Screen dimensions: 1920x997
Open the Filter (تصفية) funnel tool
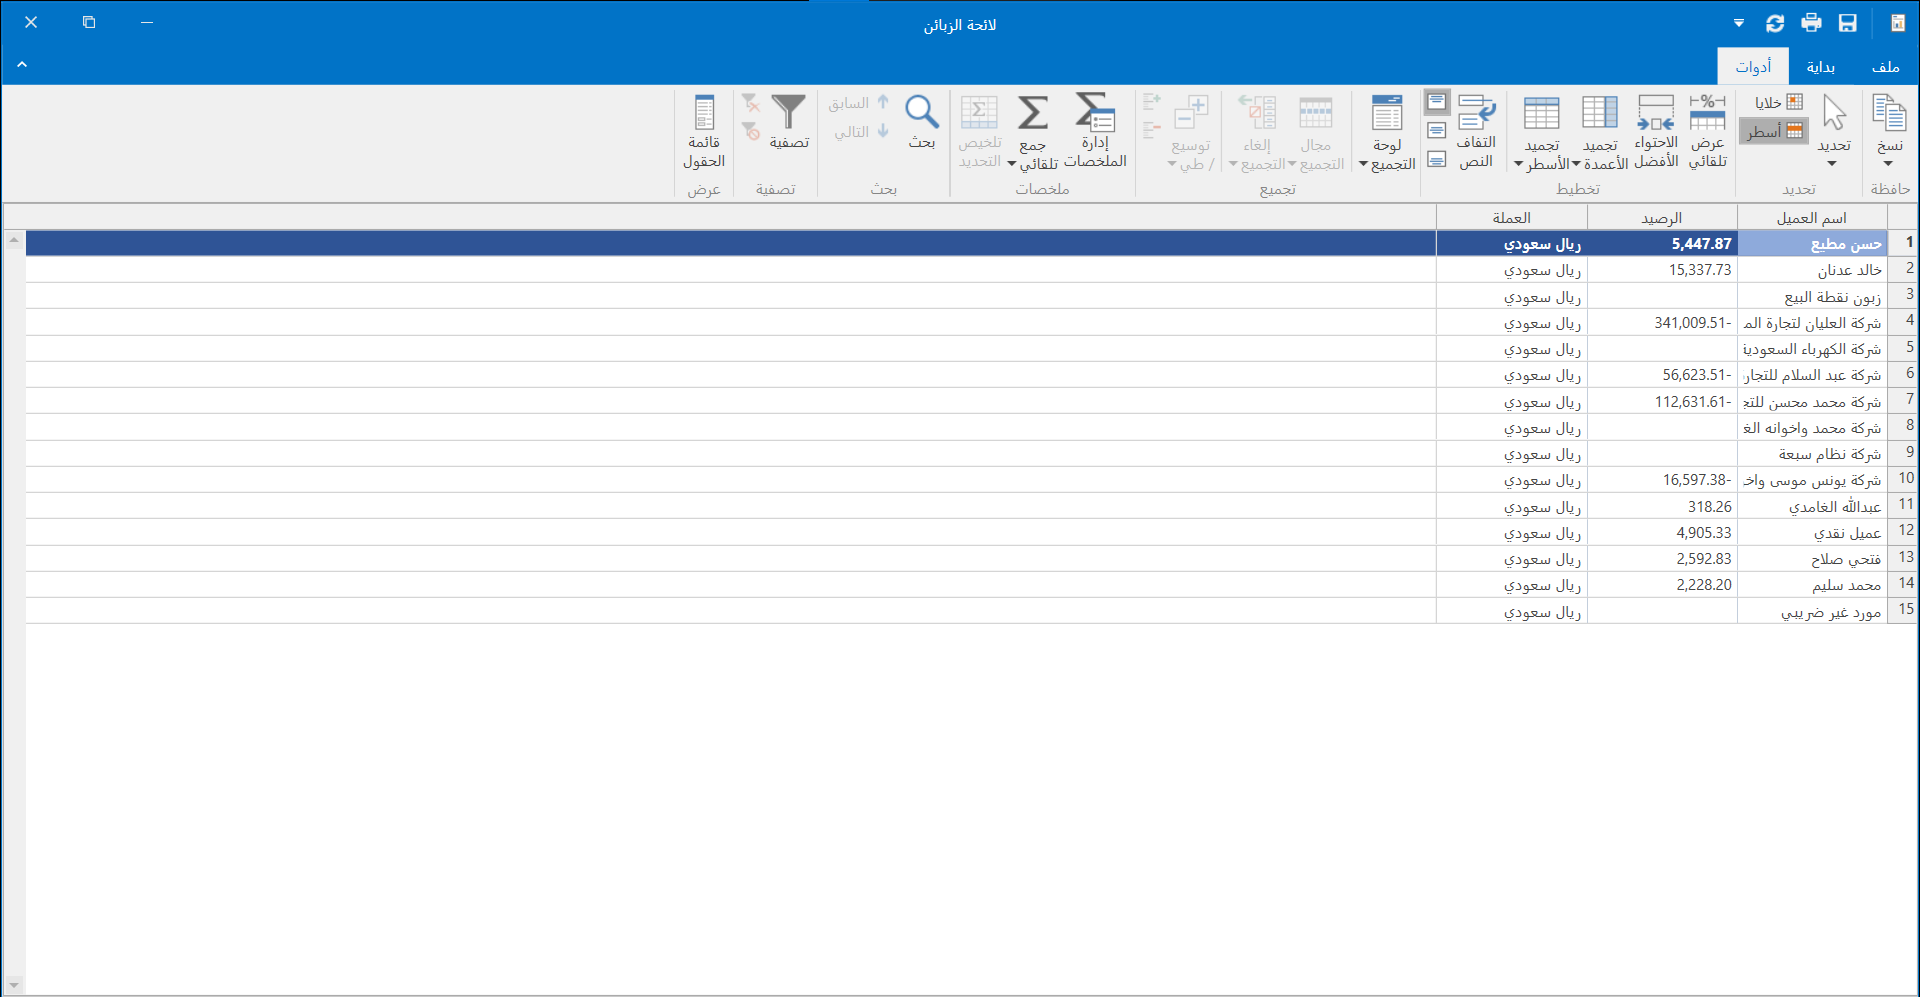788,113
